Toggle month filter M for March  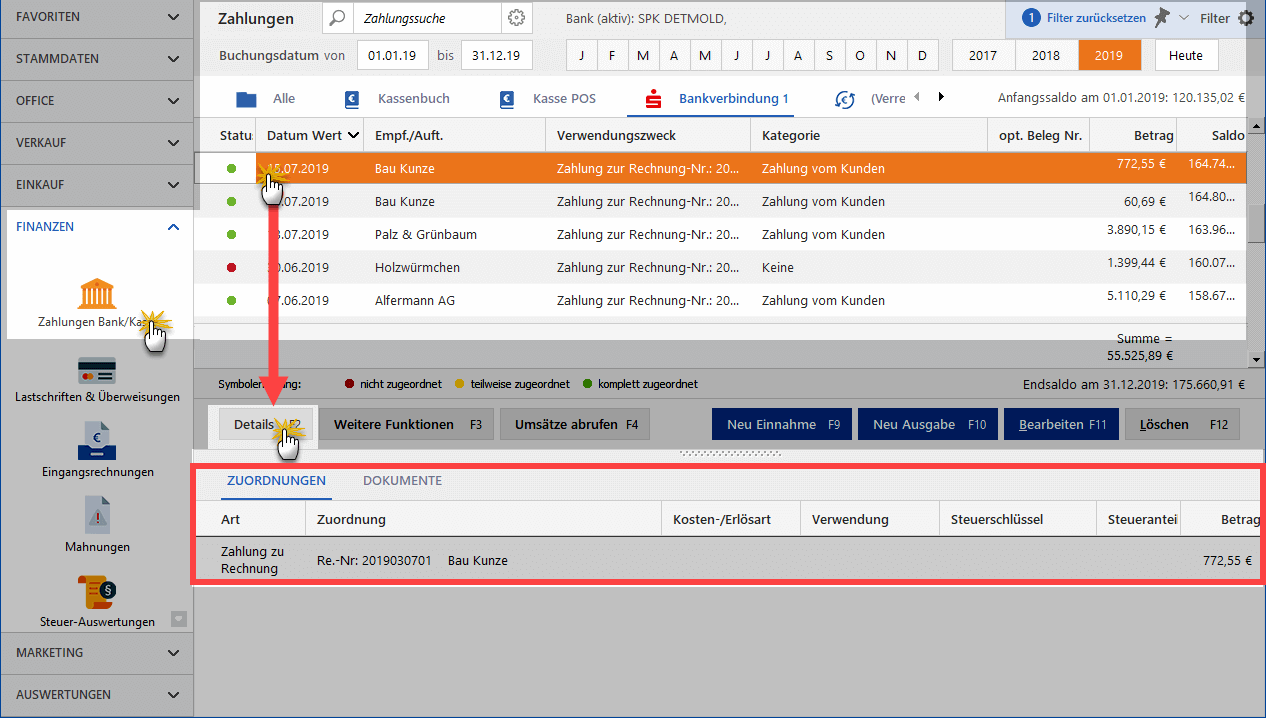(x=643, y=56)
